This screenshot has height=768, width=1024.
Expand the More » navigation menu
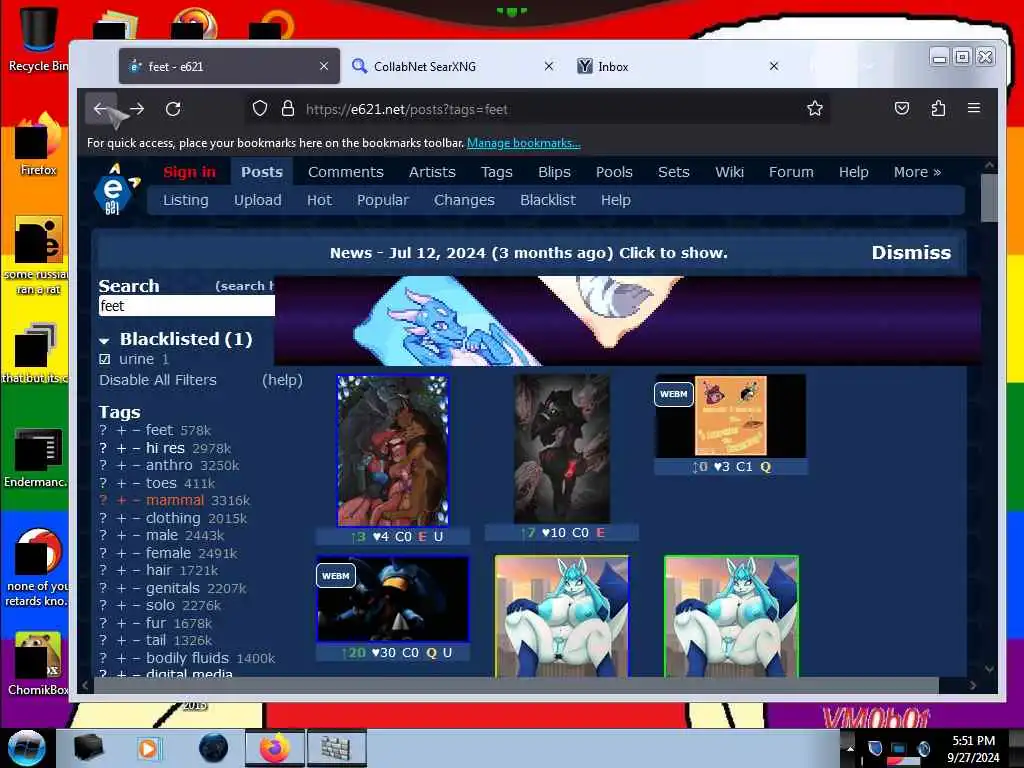tap(917, 172)
